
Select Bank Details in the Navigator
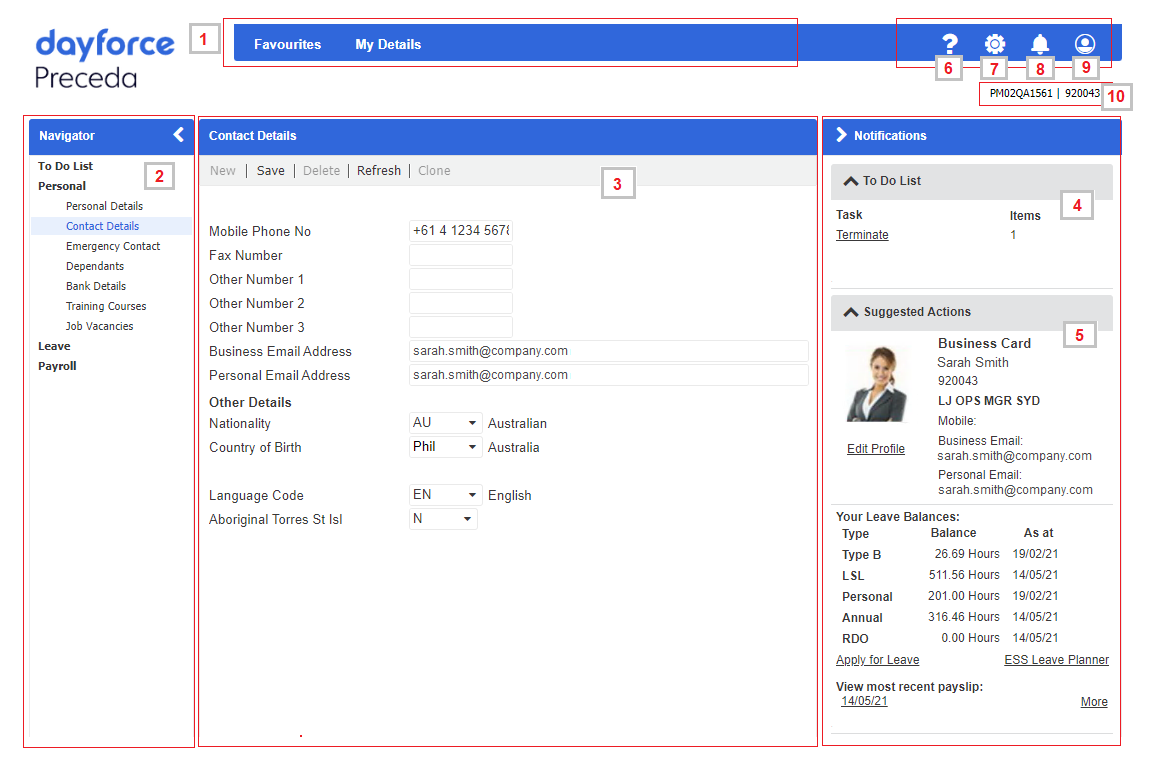coord(96,286)
